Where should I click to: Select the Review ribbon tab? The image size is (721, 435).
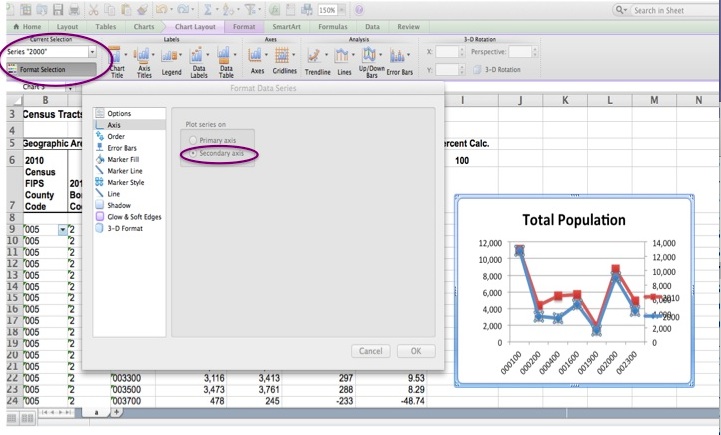(408, 27)
